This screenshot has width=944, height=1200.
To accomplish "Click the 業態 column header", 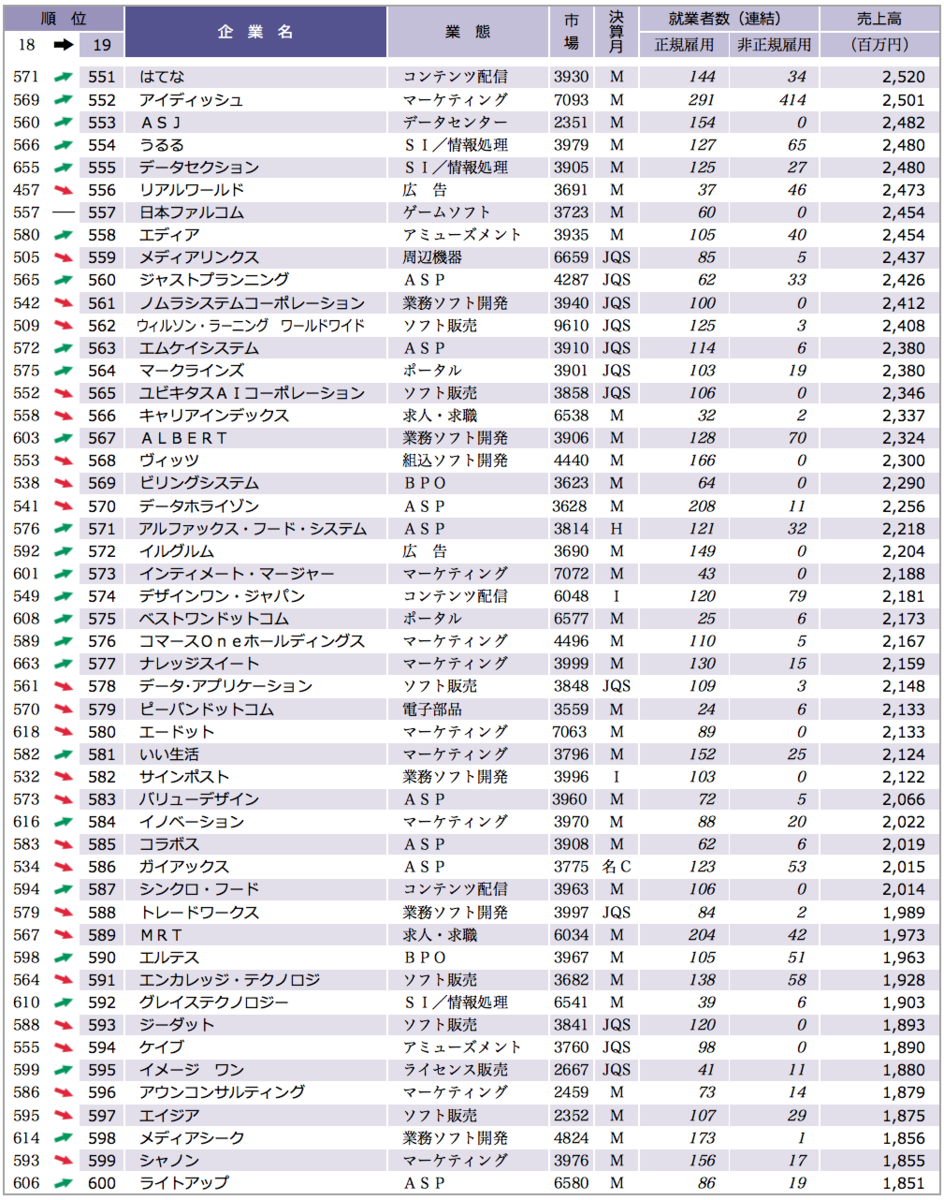I will pyautogui.click(x=468, y=32).
